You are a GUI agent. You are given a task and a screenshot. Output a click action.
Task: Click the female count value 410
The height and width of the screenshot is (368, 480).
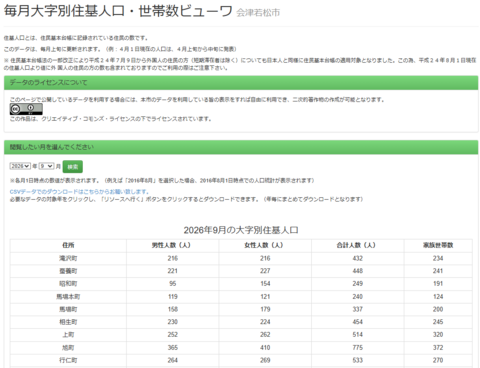point(265,348)
